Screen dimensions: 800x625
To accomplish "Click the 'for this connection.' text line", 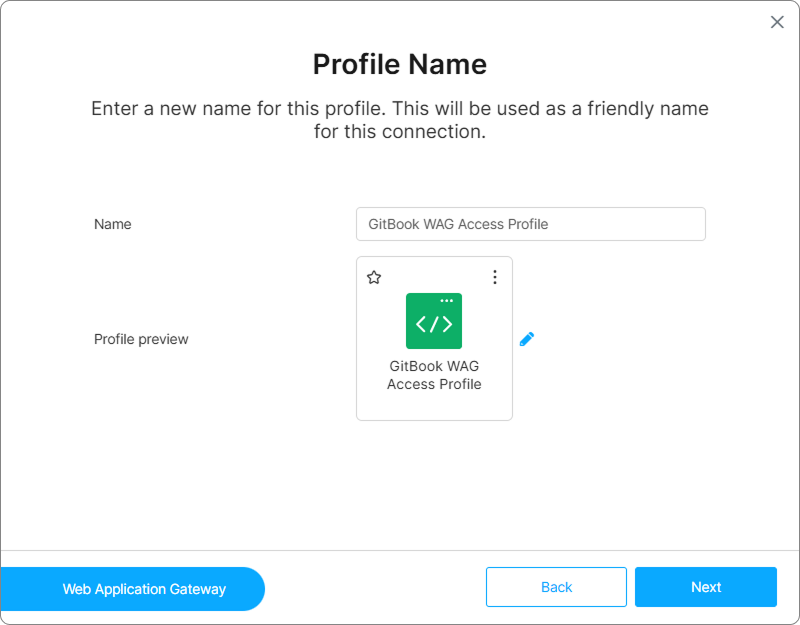I will (400, 131).
